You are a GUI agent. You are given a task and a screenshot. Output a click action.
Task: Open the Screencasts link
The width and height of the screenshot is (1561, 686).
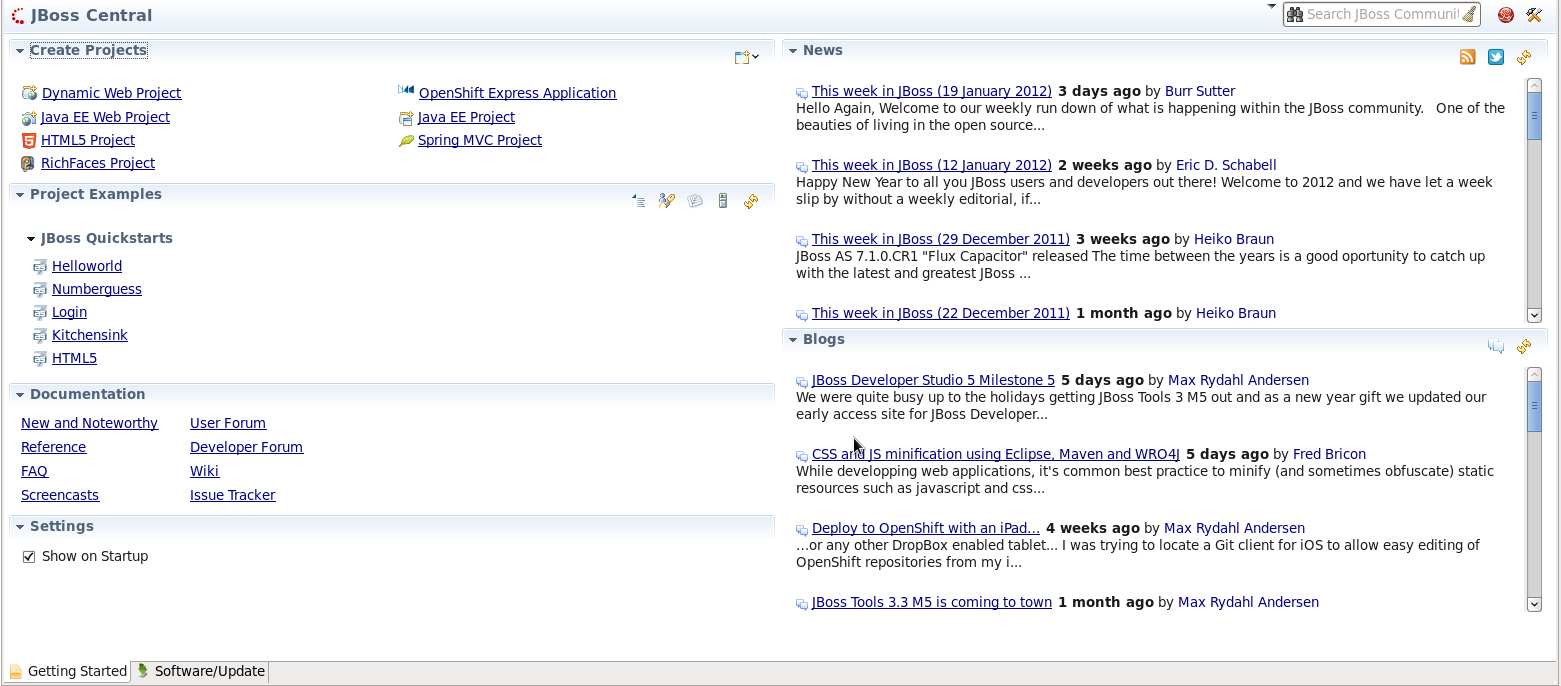tap(60, 495)
